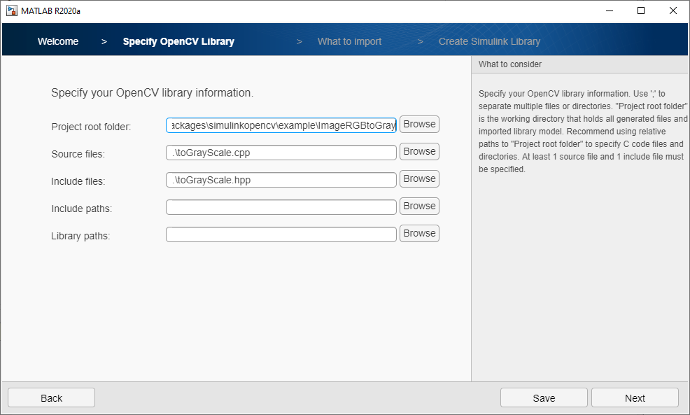Open the Create Simulink Library step
This screenshot has width=690, height=415.
click(x=489, y=42)
